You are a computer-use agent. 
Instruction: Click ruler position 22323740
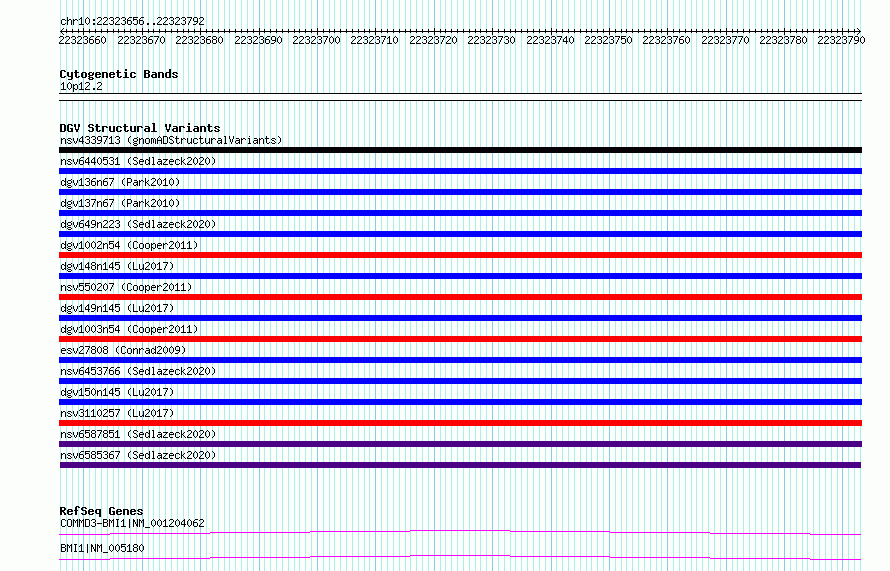click(550, 40)
